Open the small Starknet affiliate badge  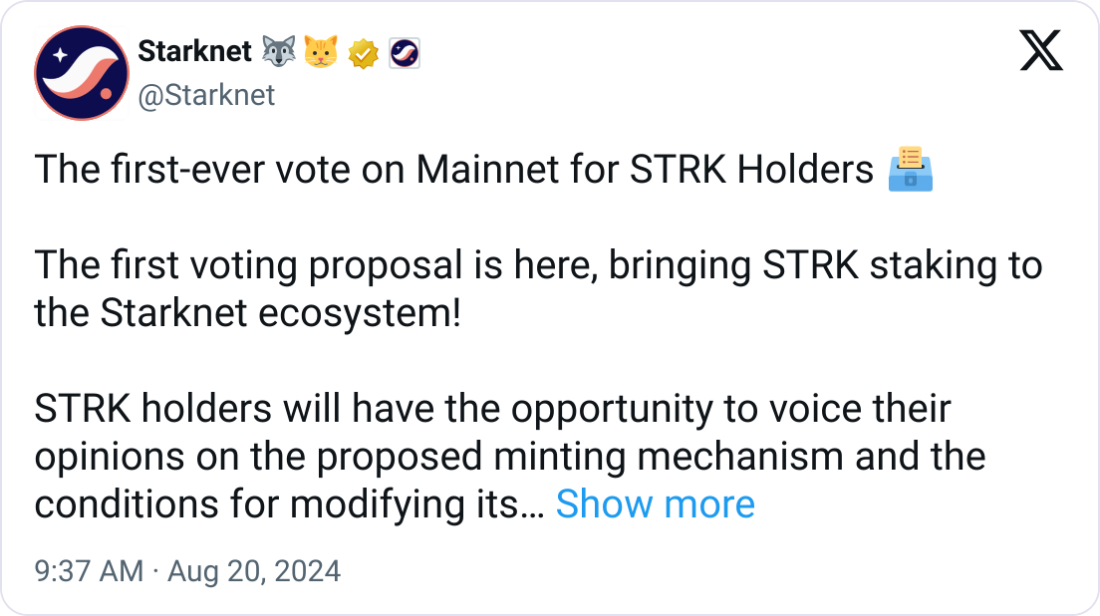click(405, 53)
